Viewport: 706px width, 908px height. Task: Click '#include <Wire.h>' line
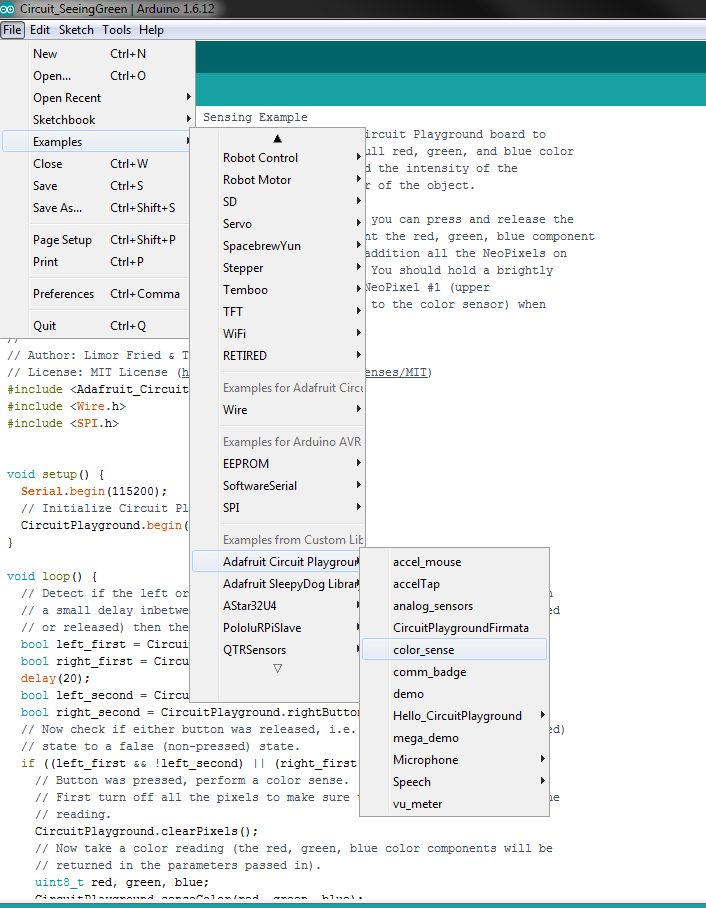point(67,407)
